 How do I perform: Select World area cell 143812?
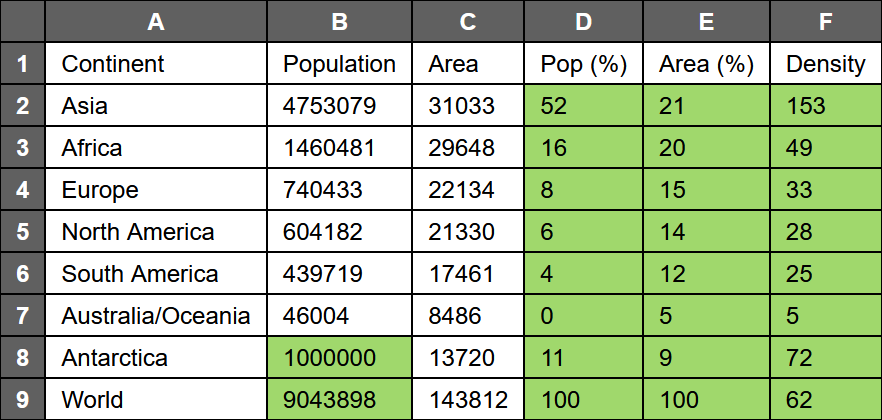pos(467,400)
